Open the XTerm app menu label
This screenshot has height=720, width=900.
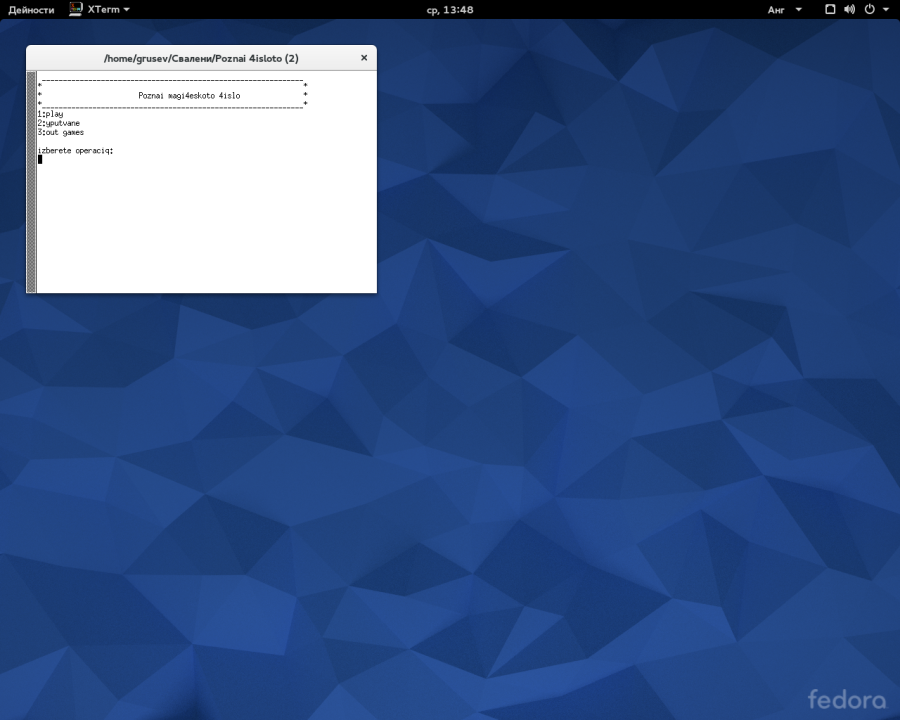[103, 9]
